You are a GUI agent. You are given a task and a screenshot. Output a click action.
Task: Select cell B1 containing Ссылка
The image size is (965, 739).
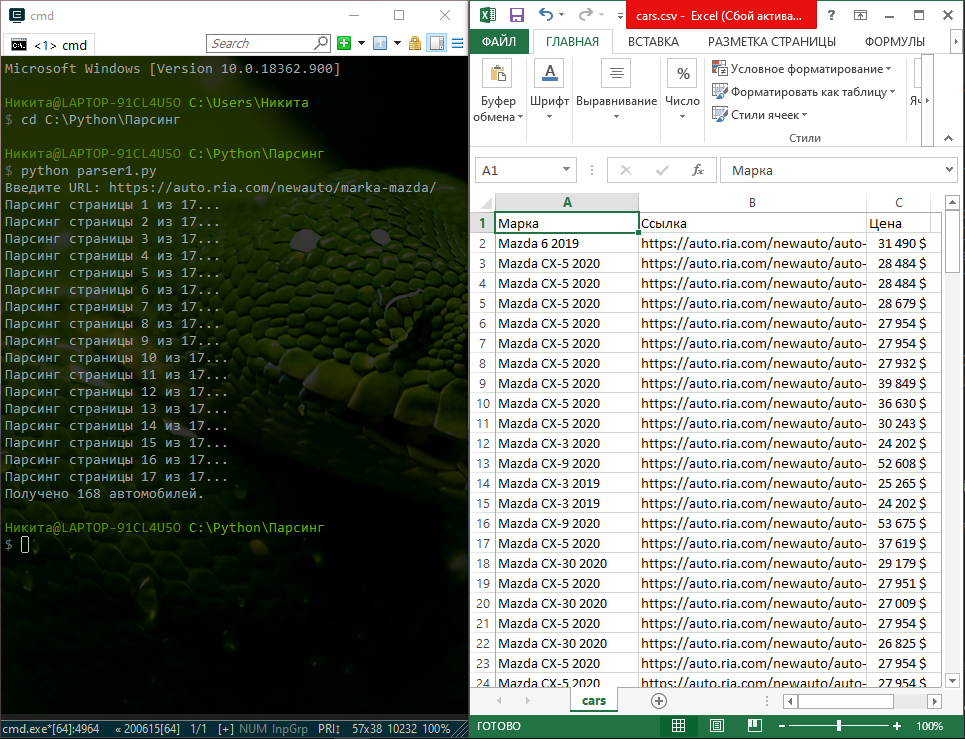click(752, 223)
